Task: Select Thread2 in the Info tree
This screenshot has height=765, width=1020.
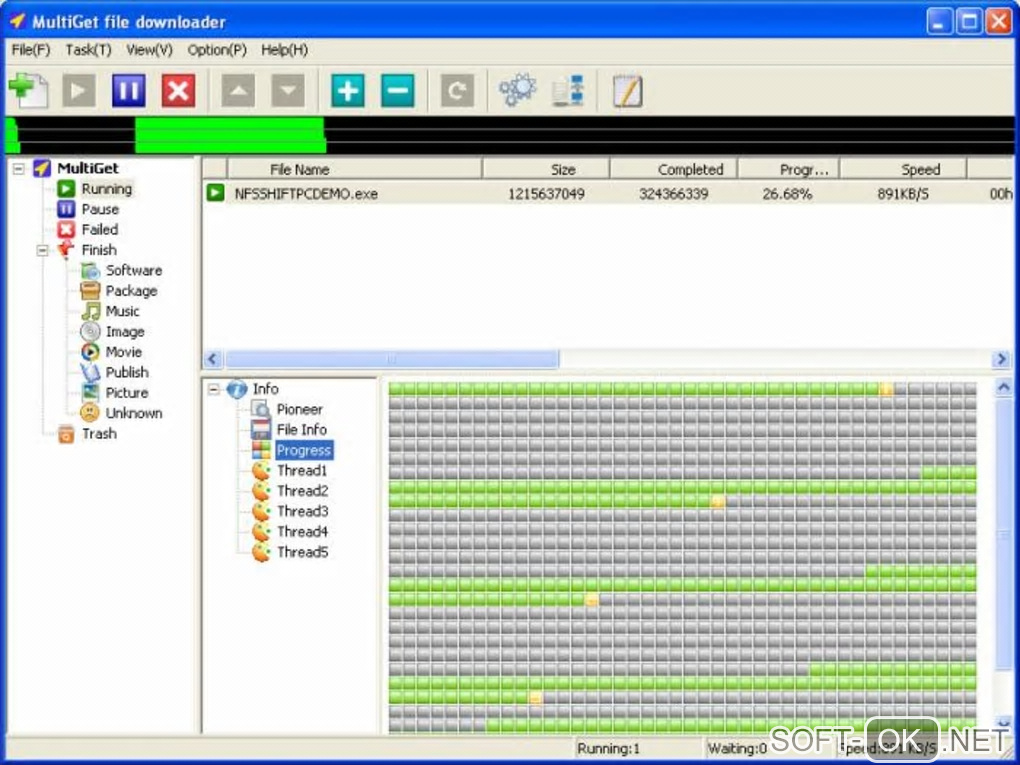Action: click(x=302, y=490)
